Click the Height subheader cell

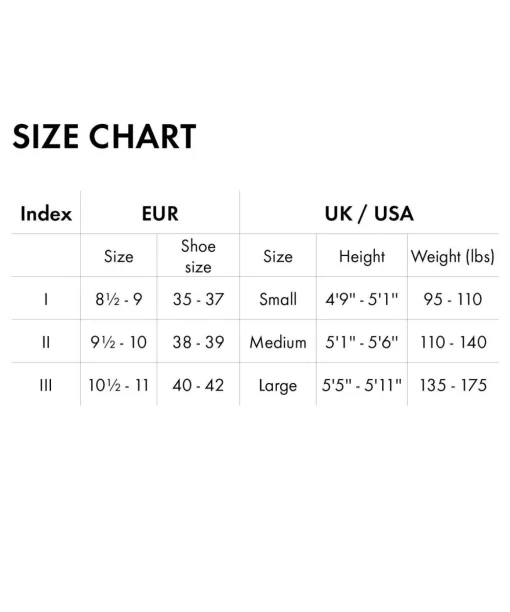362,256
